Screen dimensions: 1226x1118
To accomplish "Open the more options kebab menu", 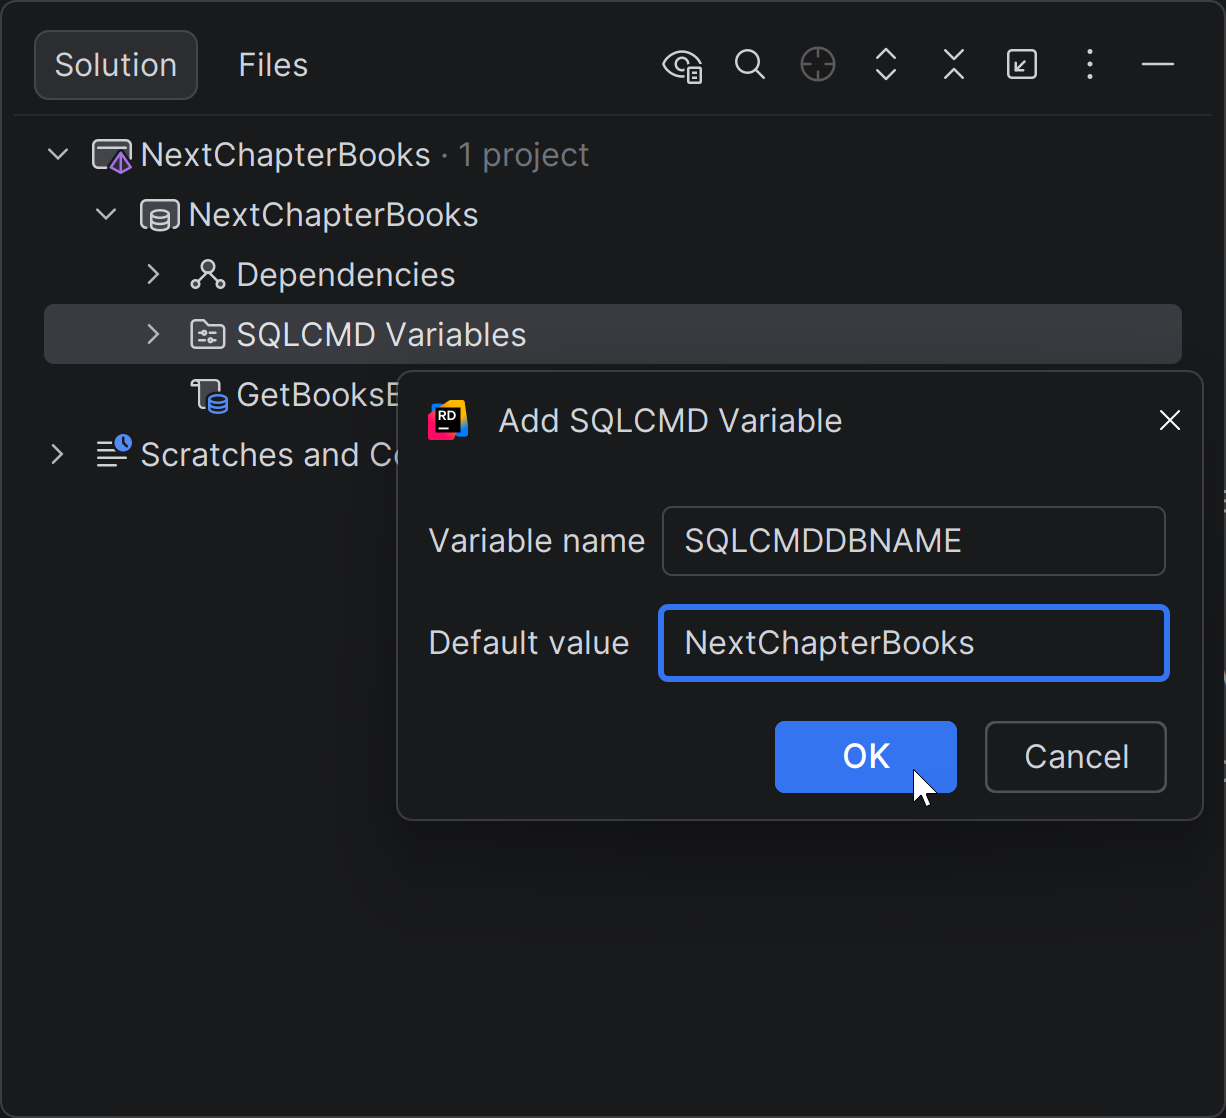I will coord(1089,64).
